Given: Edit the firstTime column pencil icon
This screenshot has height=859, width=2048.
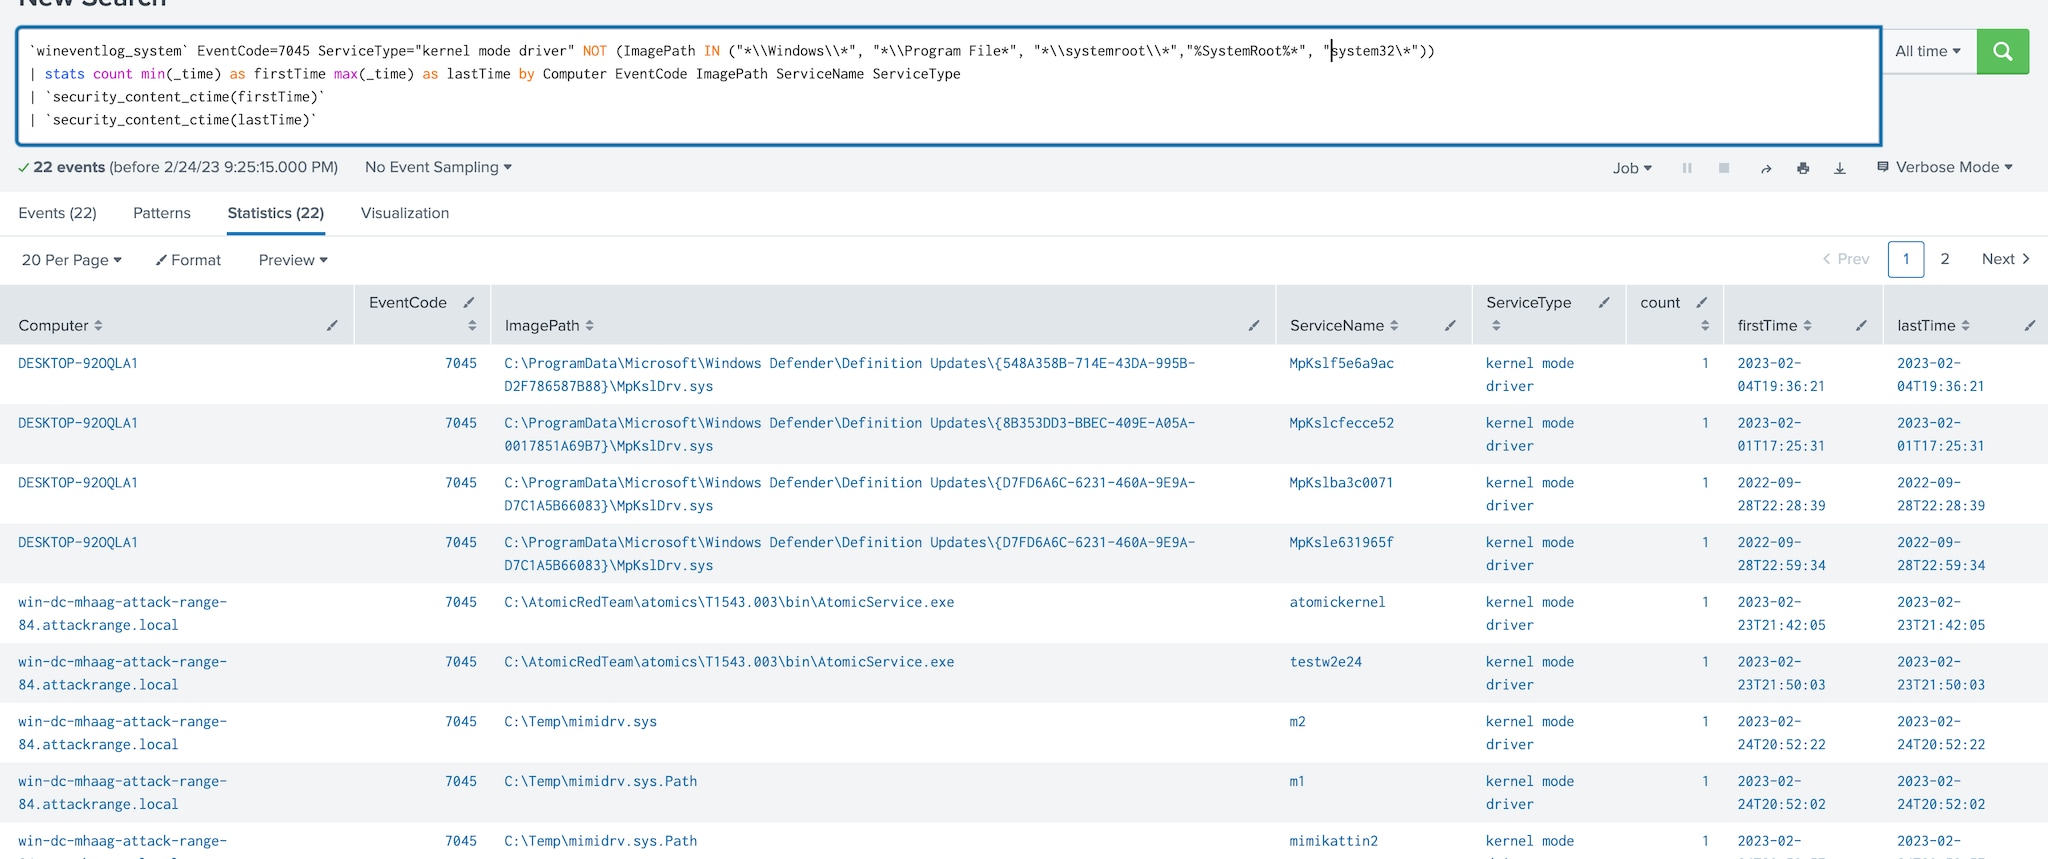Looking at the screenshot, I should coord(1861,325).
